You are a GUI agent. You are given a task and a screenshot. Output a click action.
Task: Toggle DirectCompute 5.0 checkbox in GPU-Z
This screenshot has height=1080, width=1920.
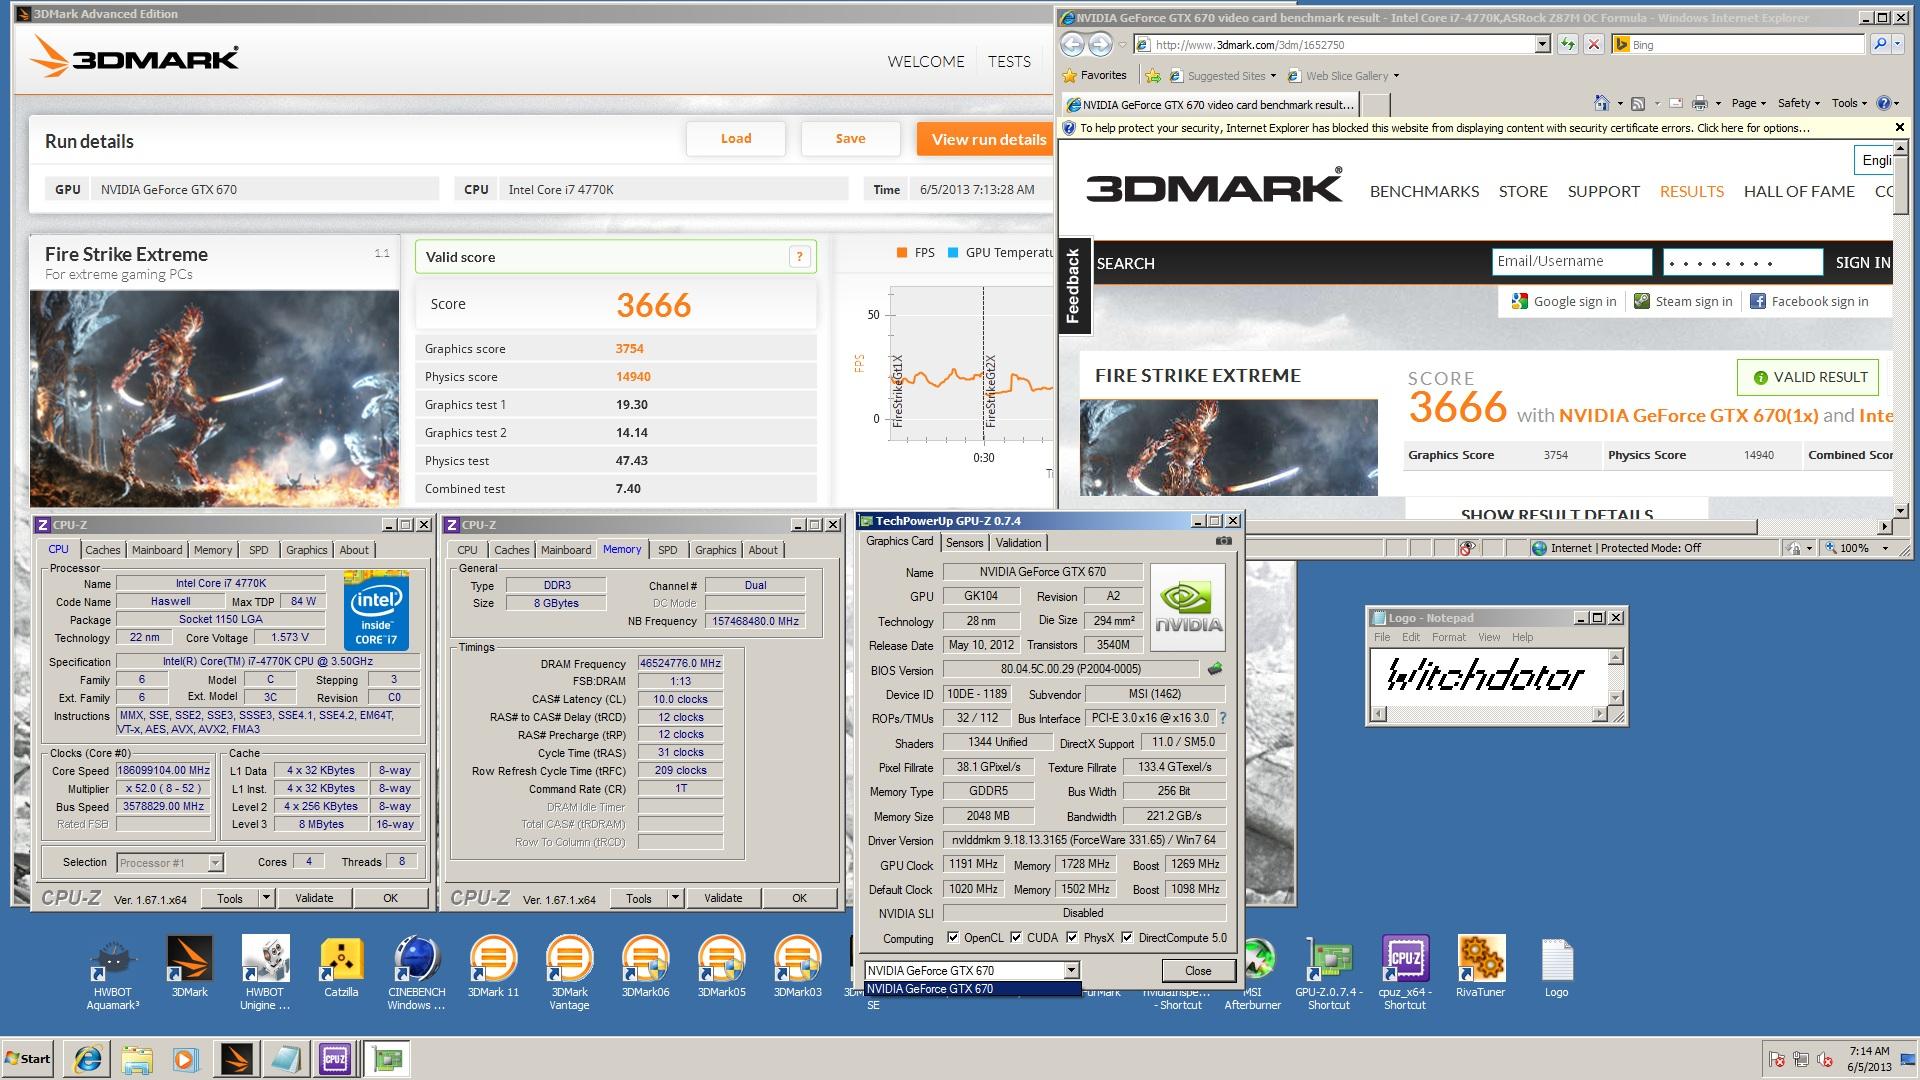pos(1127,938)
